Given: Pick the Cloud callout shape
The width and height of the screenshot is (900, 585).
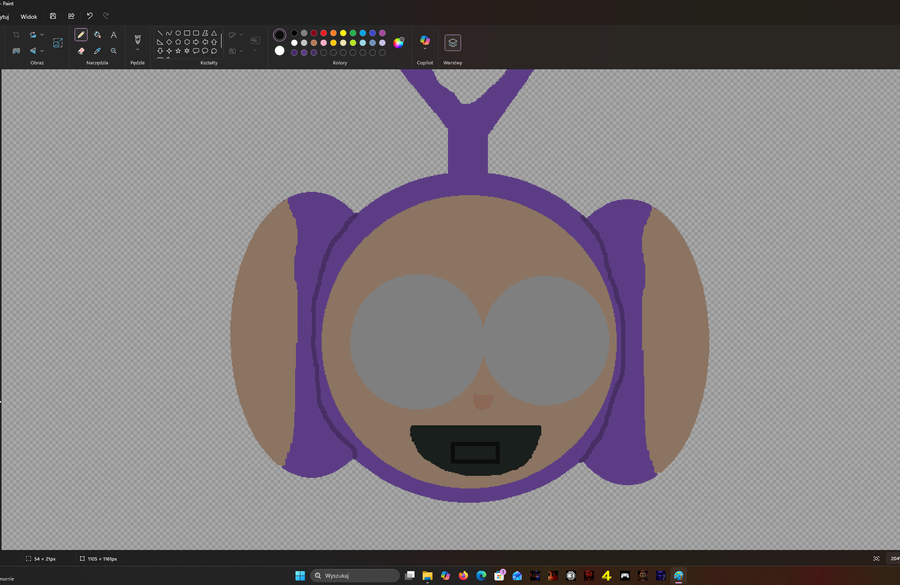Looking at the screenshot, I should click(214, 51).
